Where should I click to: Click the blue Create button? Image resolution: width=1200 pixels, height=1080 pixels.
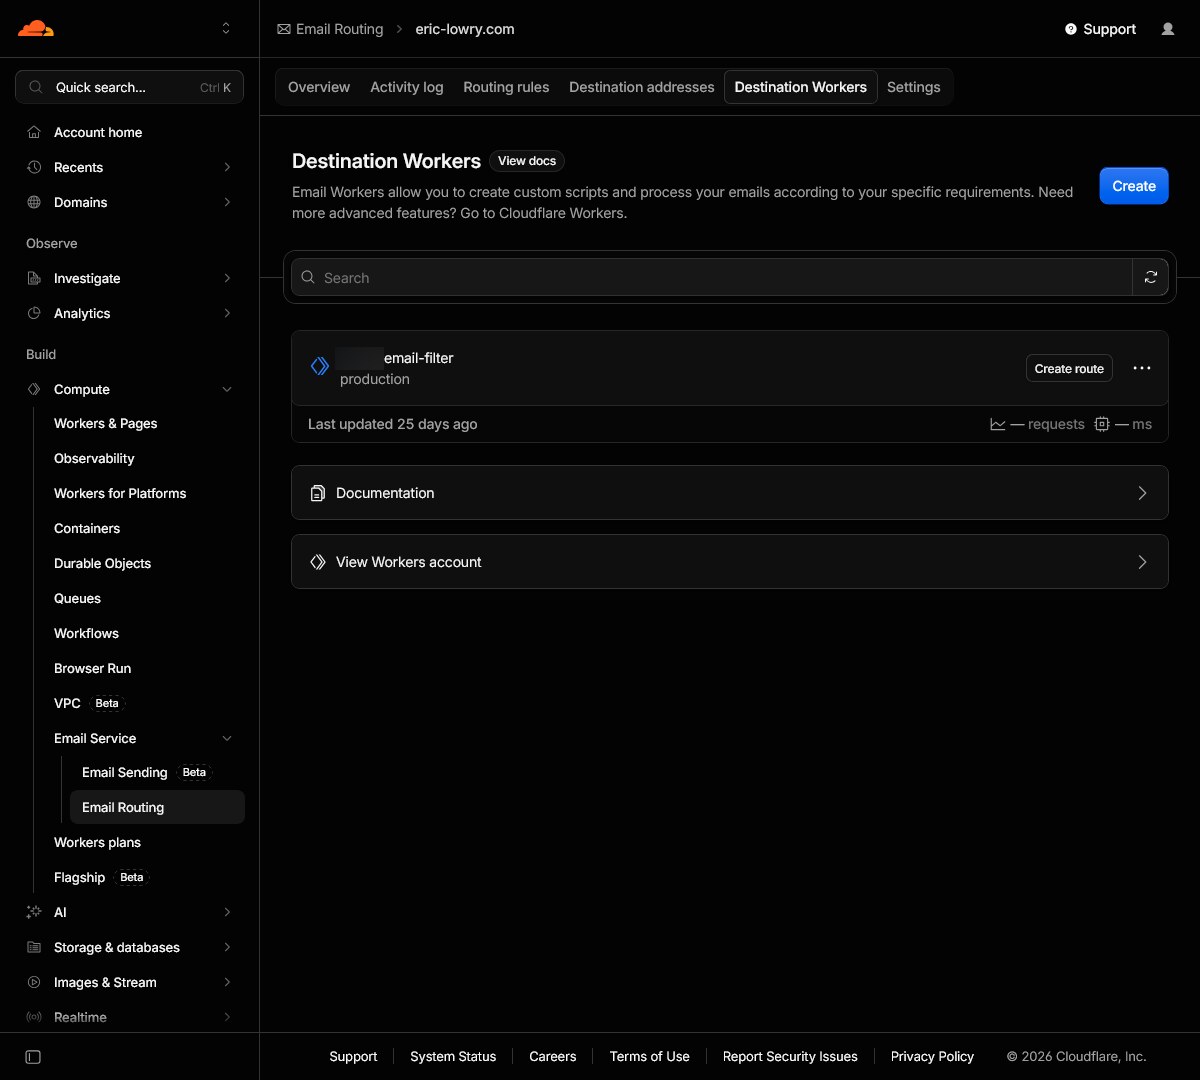tap(1134, 186)
